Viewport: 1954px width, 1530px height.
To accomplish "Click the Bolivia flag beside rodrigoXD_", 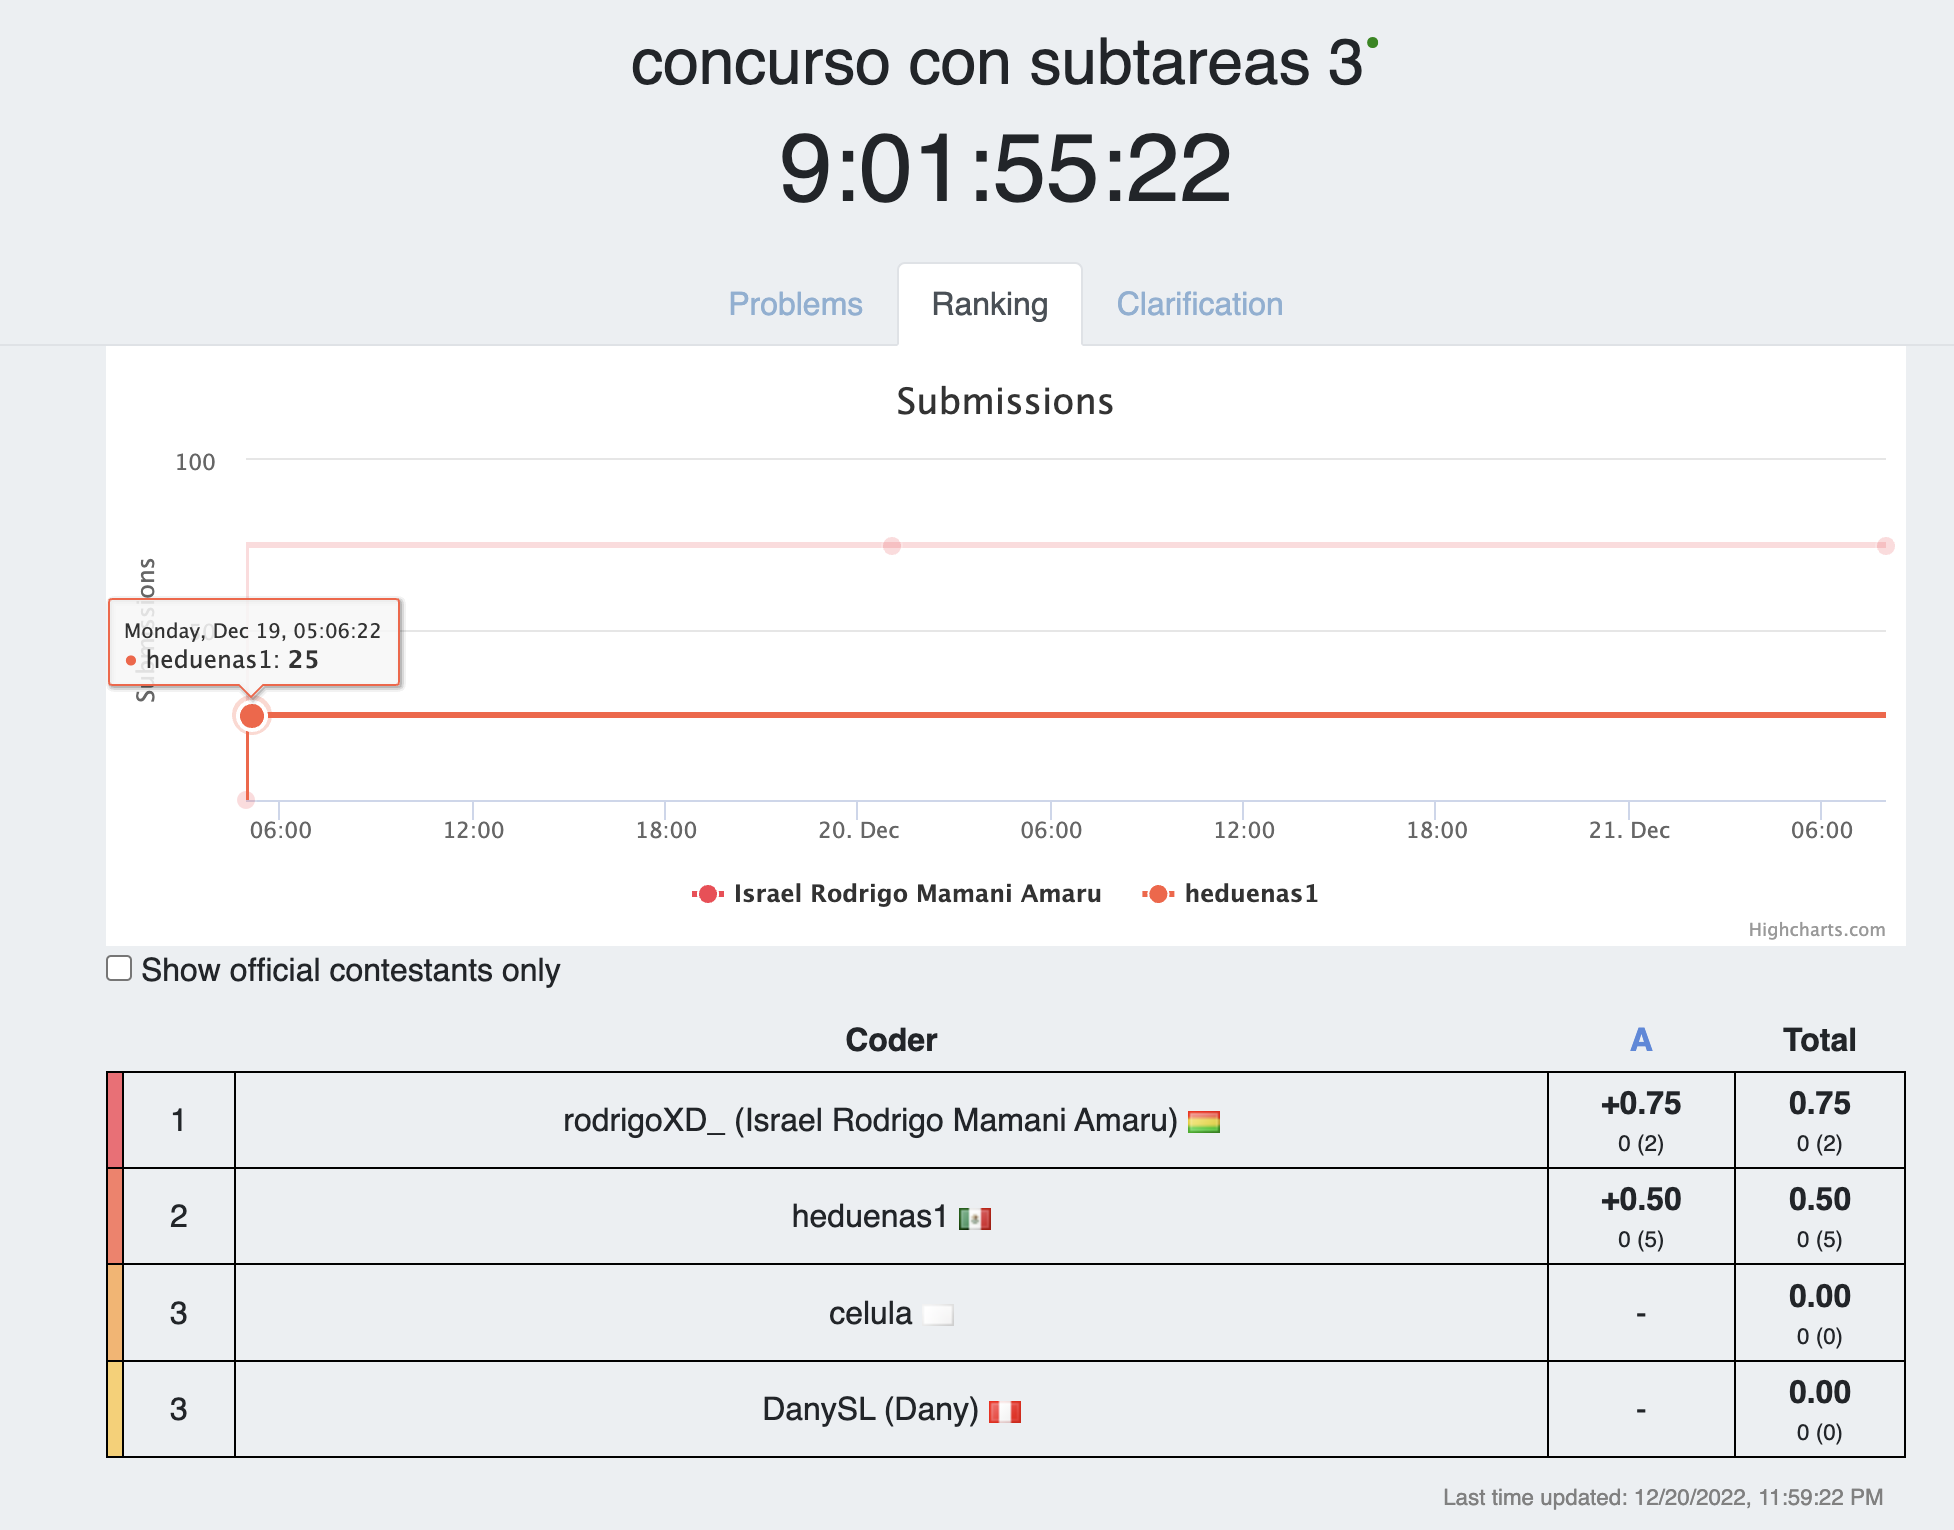I will [x=1206, y=1120].
